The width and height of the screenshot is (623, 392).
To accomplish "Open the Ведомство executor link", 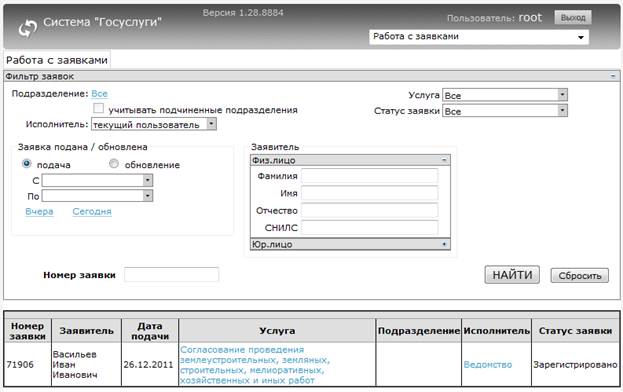I will click(x=488, y=365).
